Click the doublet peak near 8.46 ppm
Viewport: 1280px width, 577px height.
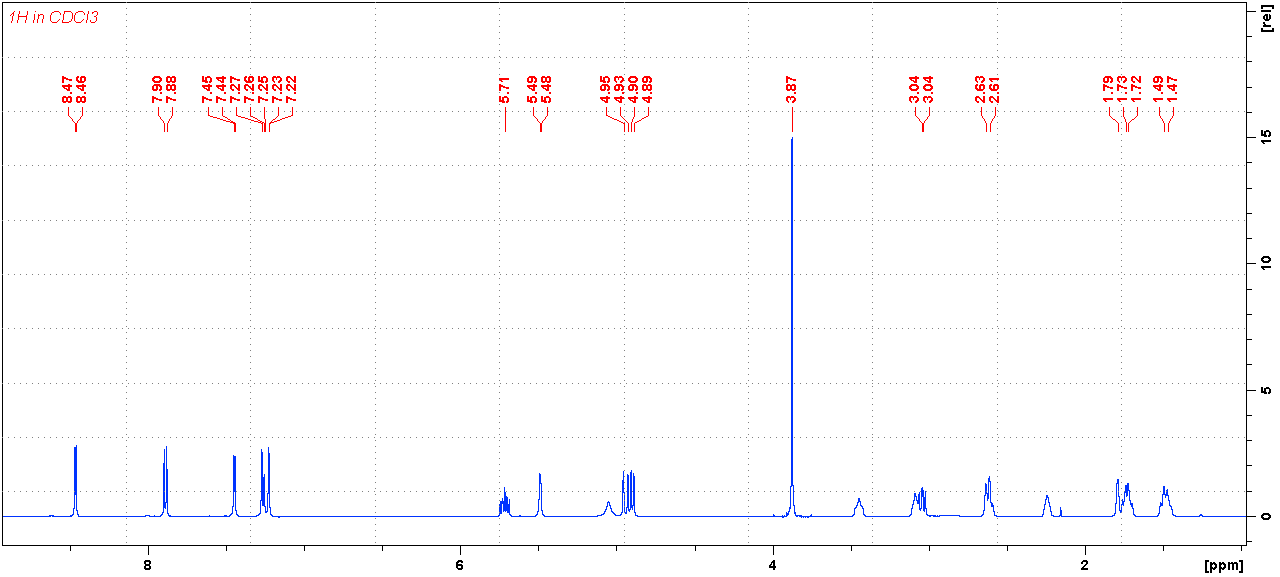(76, 480)
